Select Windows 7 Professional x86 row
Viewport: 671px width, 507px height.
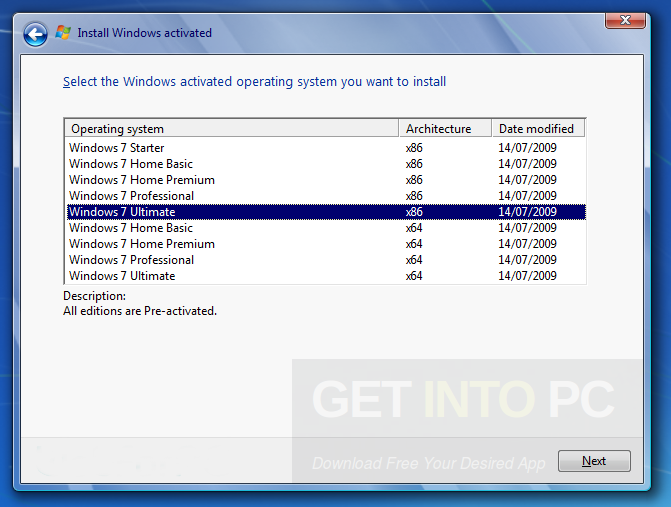[x=326, y=196]
